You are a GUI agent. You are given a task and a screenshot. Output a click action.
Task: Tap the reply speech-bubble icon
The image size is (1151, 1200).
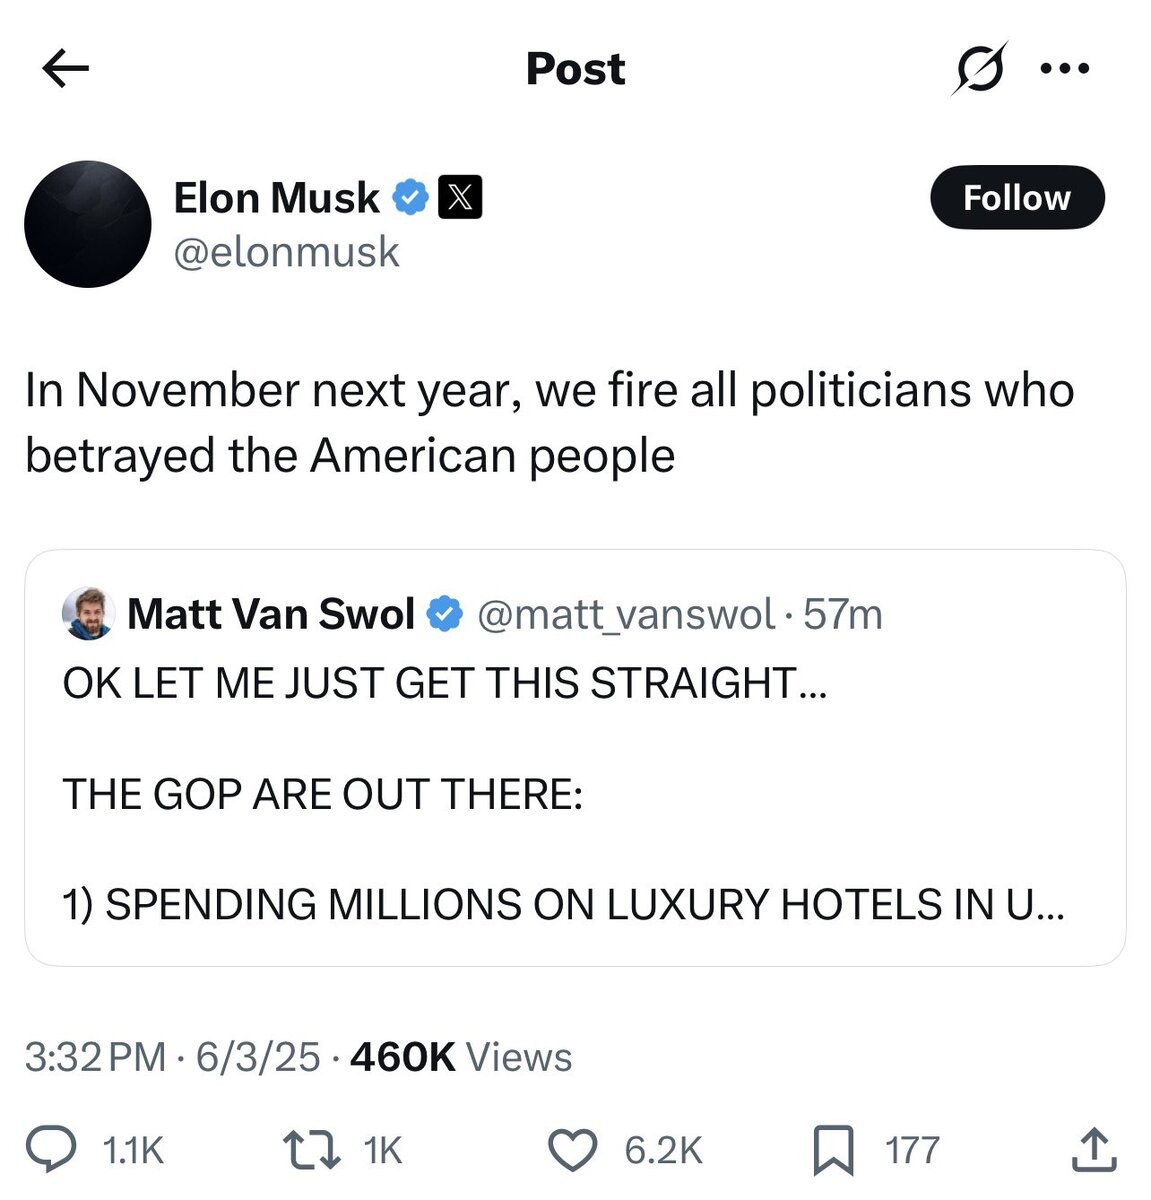51,1149
